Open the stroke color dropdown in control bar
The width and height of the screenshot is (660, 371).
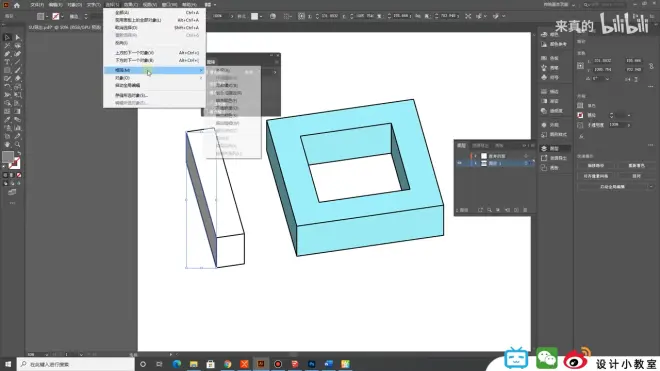click(62, 16)
